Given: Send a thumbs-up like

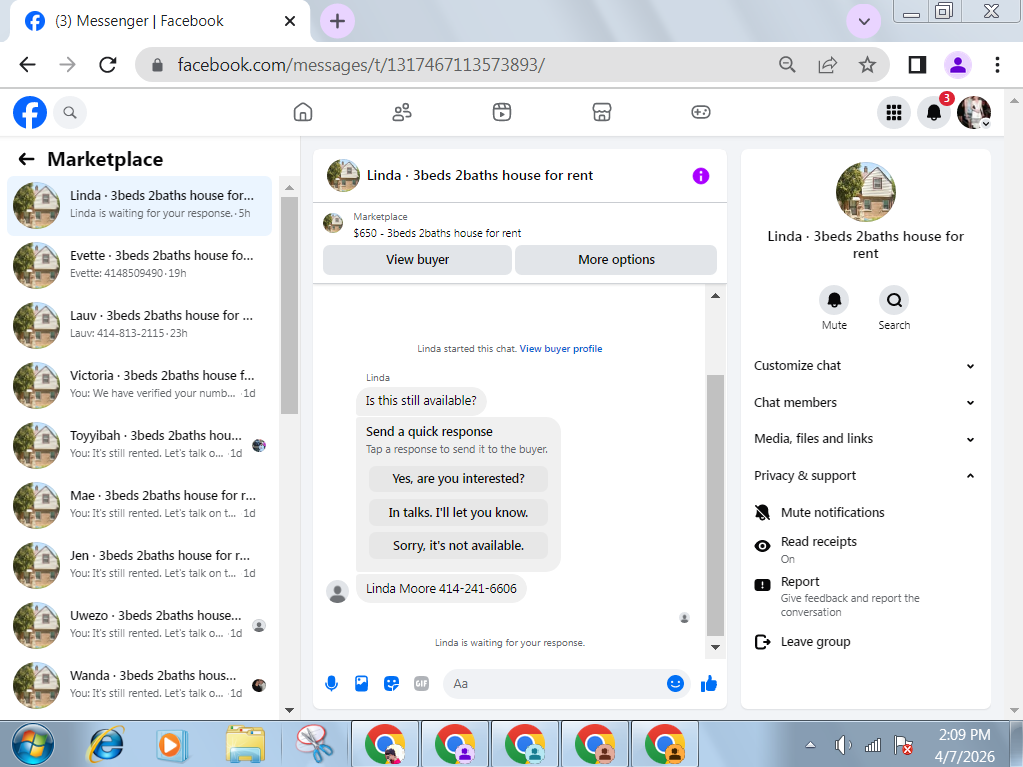Looking at the screenshot, I should point(709,684).
